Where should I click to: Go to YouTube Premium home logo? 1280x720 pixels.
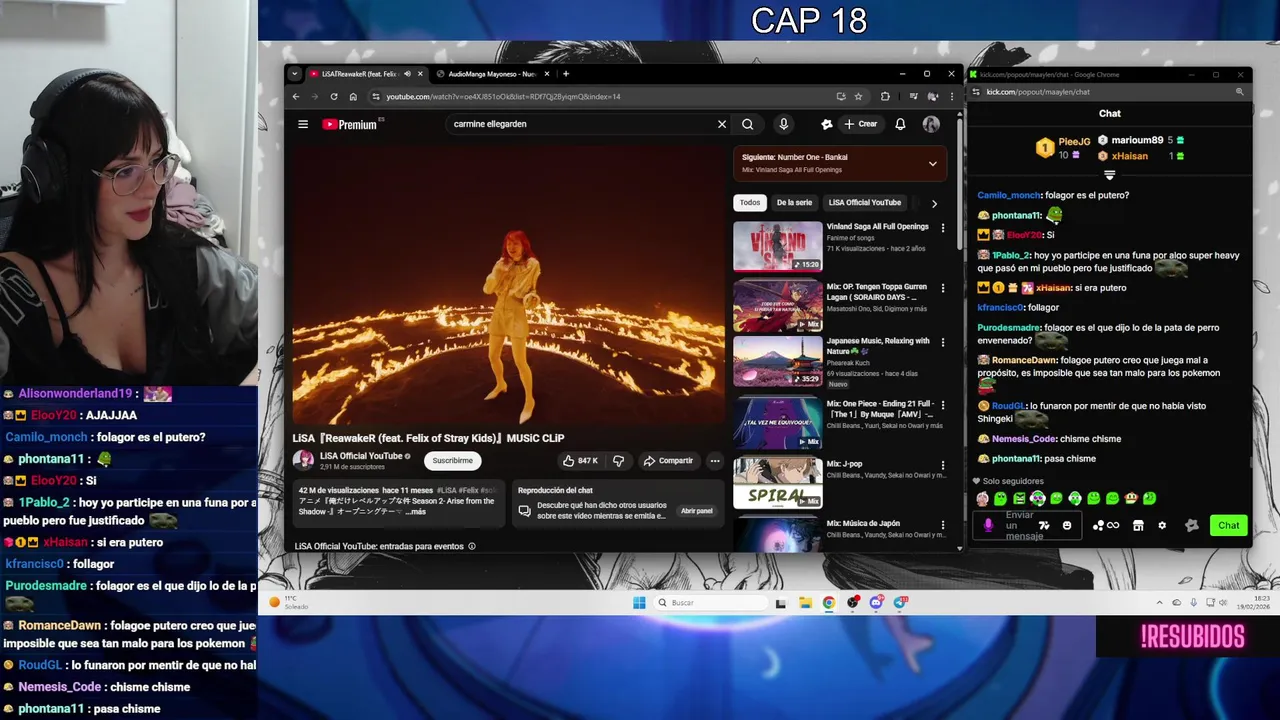[352, 124]
